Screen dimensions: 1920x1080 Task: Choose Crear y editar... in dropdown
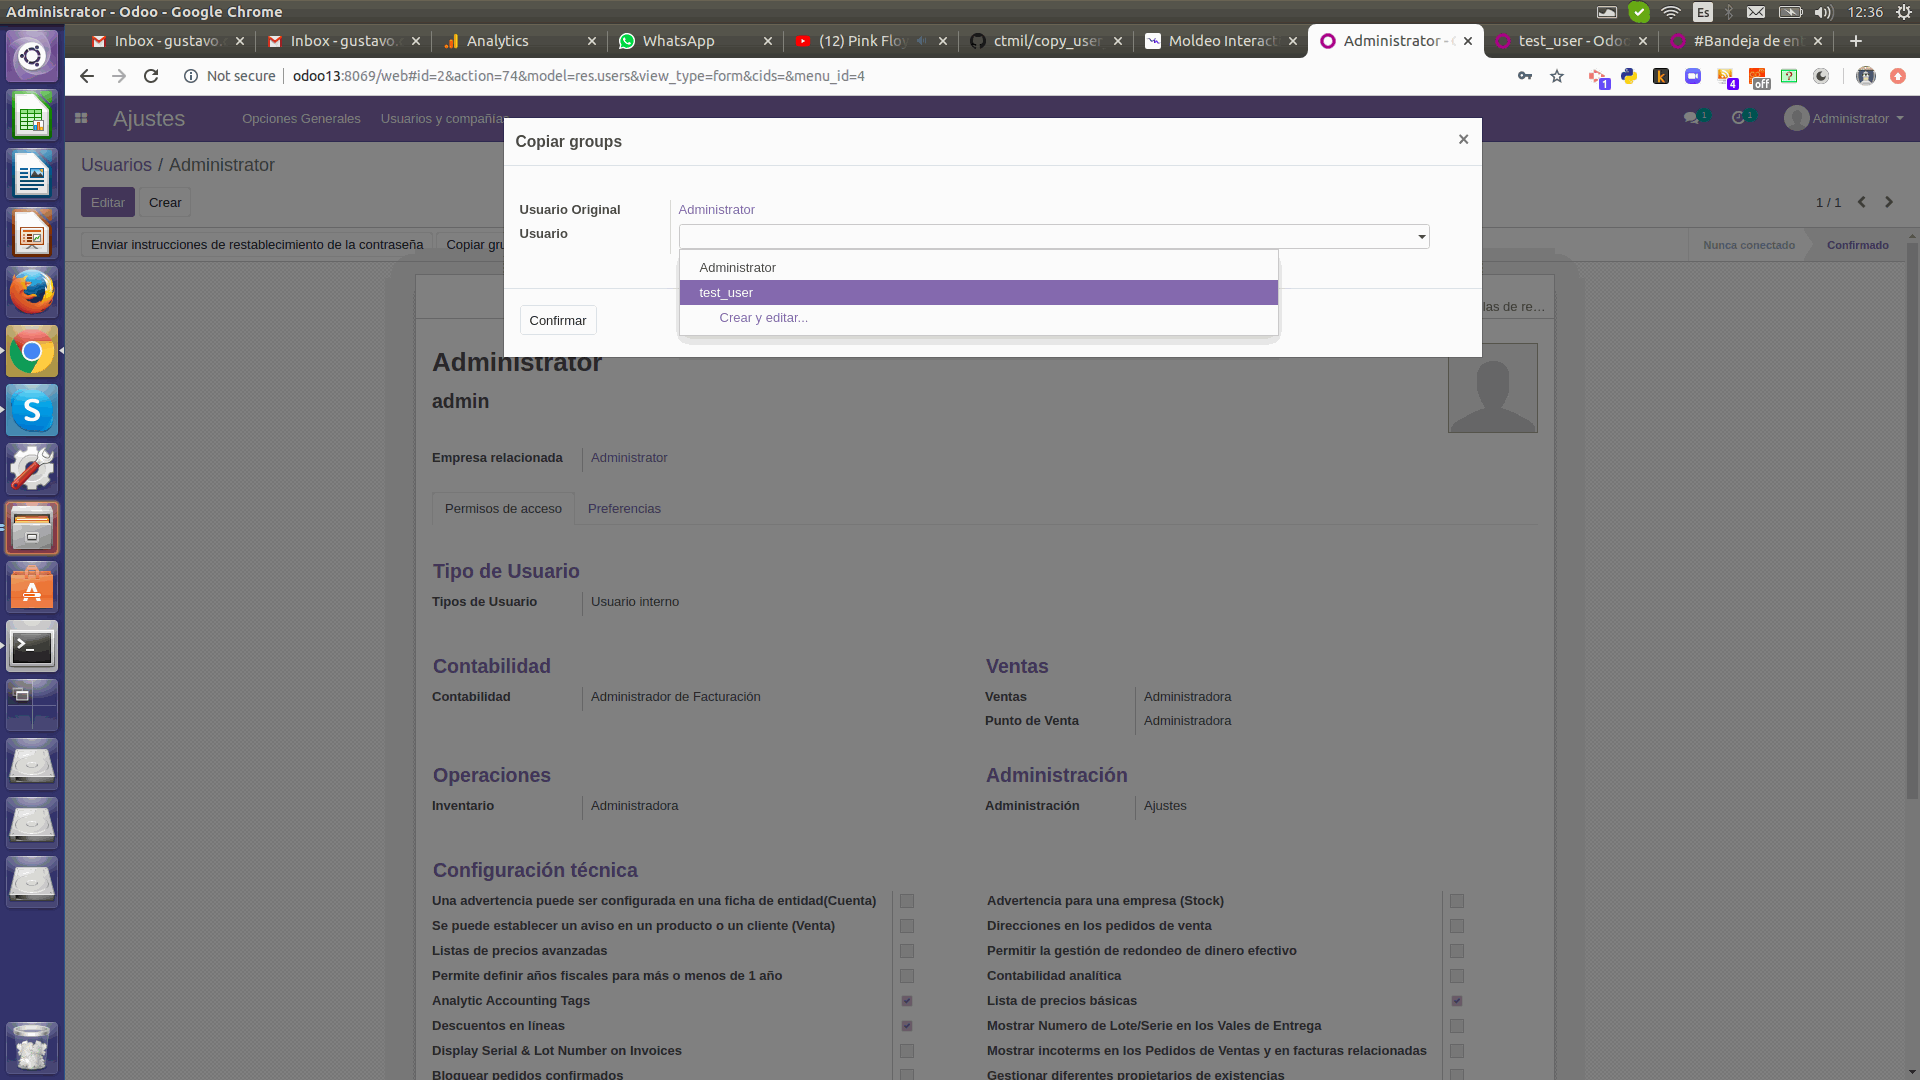(x=978, y=318)
